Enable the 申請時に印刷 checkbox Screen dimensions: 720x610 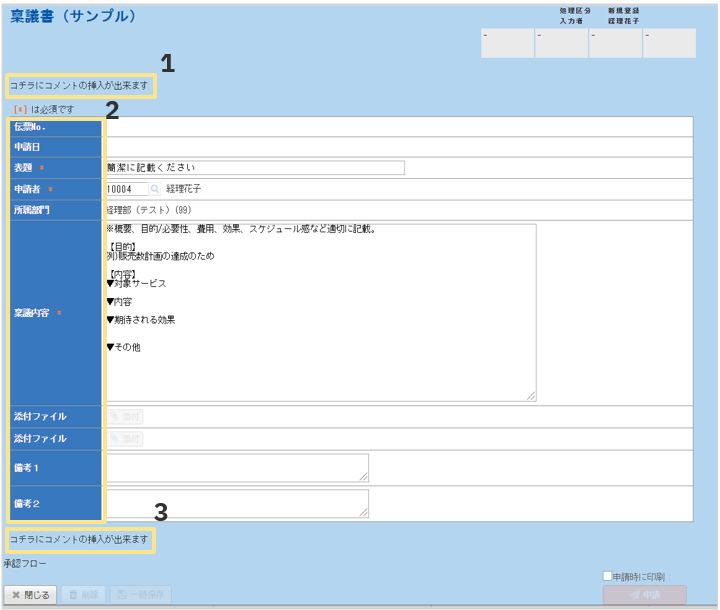[x=607, y=576]
